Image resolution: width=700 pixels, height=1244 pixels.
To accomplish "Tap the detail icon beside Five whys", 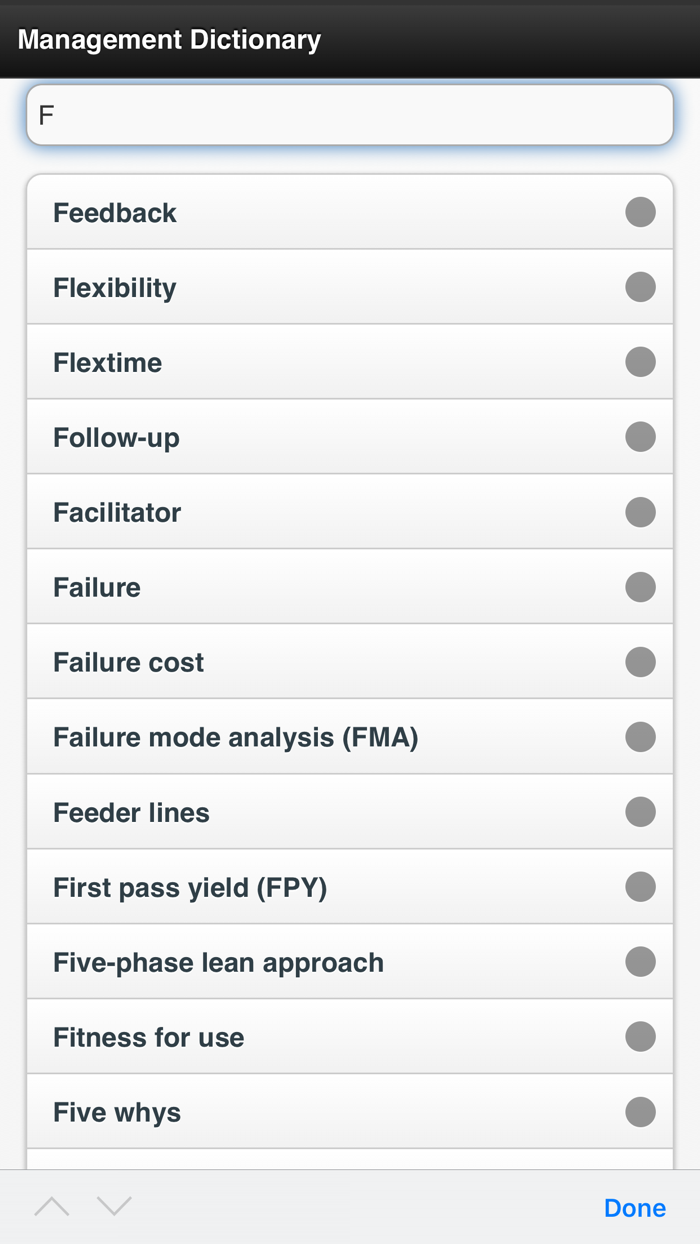I will [x=640, y=1111].
